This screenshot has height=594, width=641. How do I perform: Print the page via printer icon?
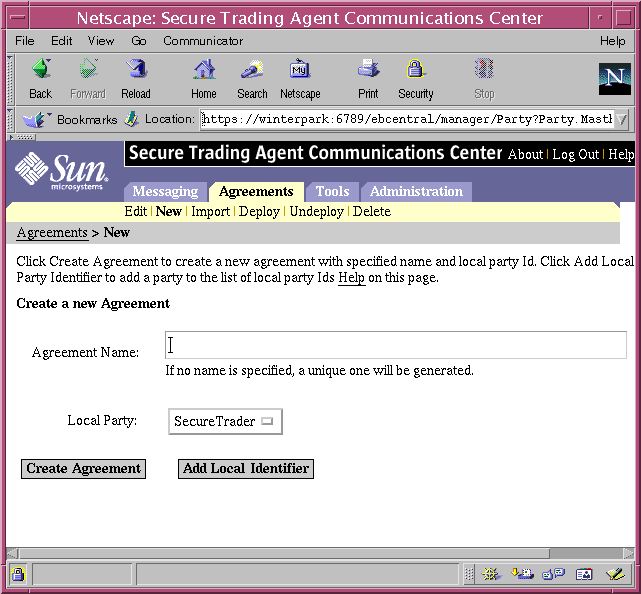pos(368,68)
